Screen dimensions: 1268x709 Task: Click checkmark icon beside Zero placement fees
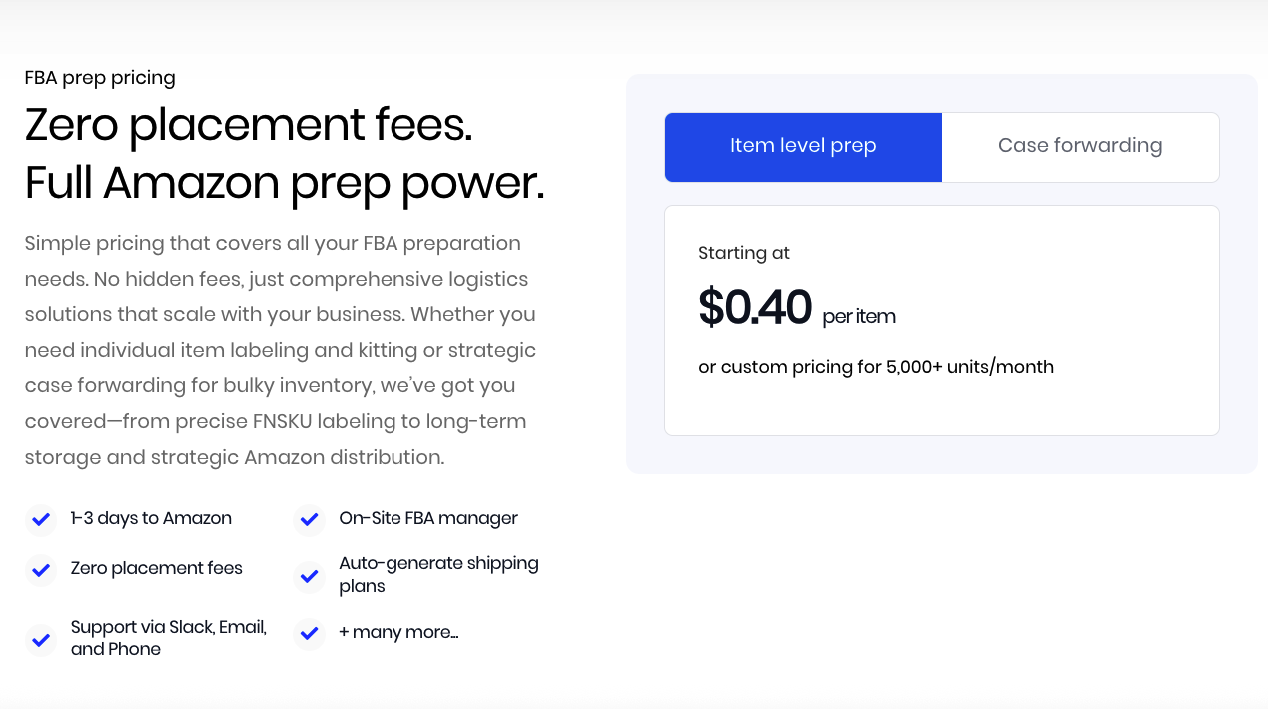[x=41, y=569]
